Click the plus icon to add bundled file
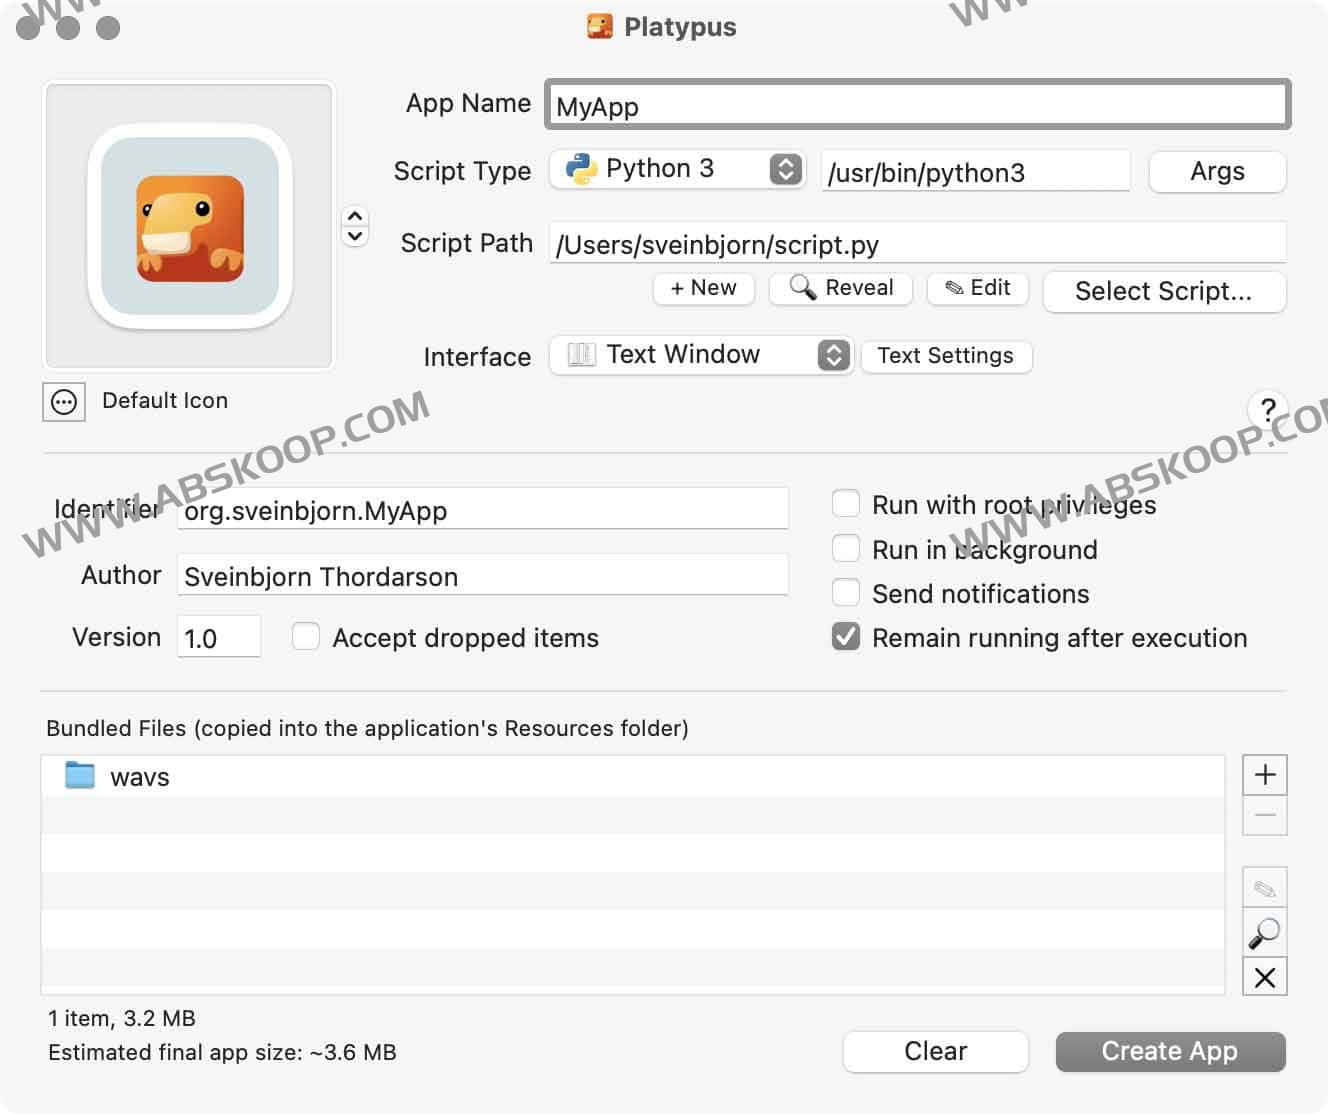 click(x=1264, y=774)
